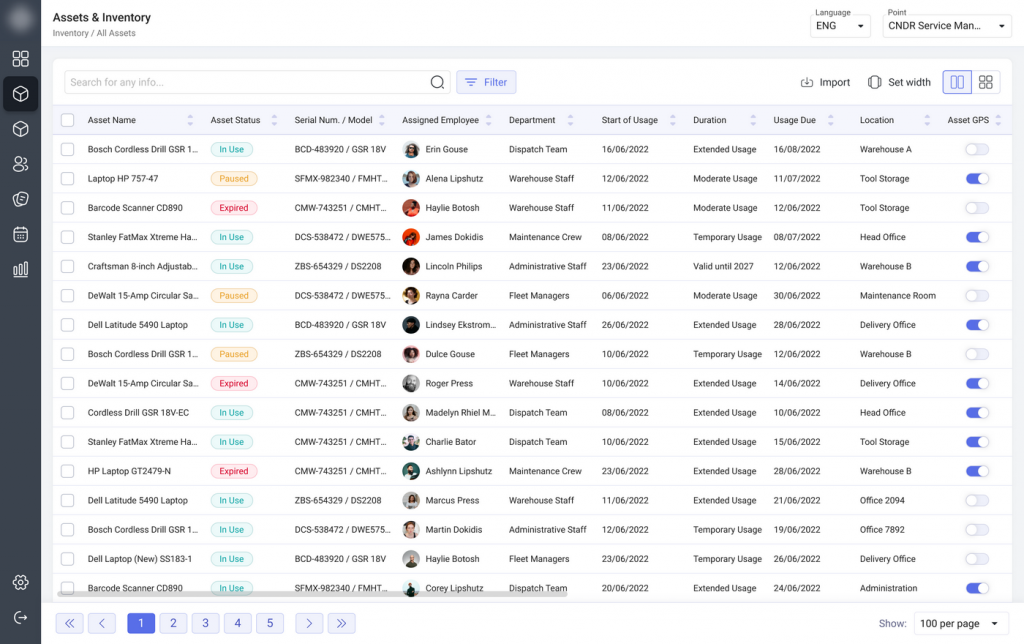This screenshot has height=644, width=1024.
Task: Open the calendar icon in the sidebar
Action: pyautogui.click(x=20, y=234)
